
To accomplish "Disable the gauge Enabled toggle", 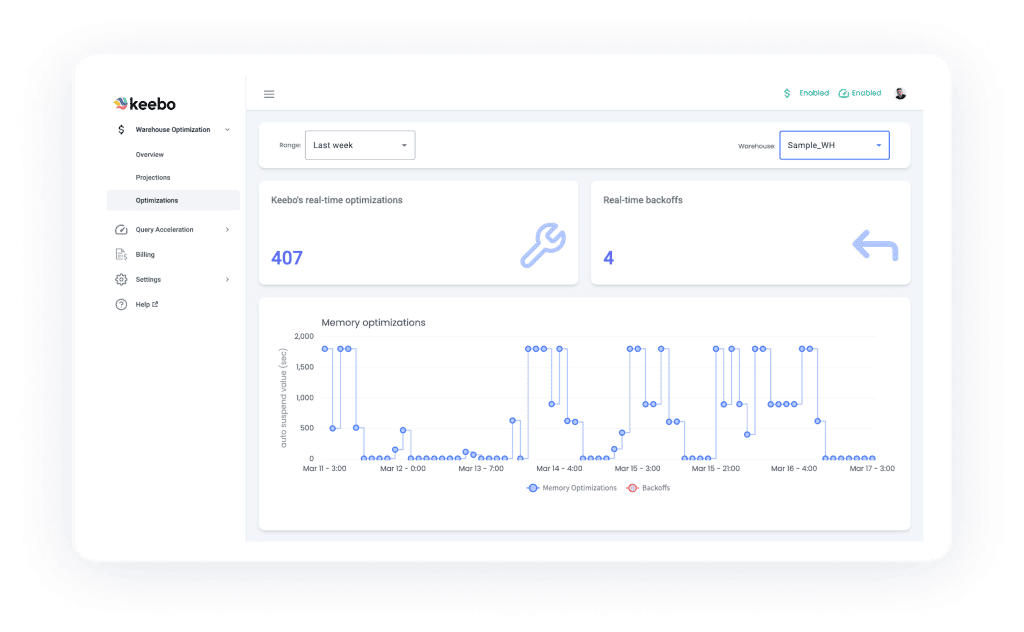I will [860, 93].
